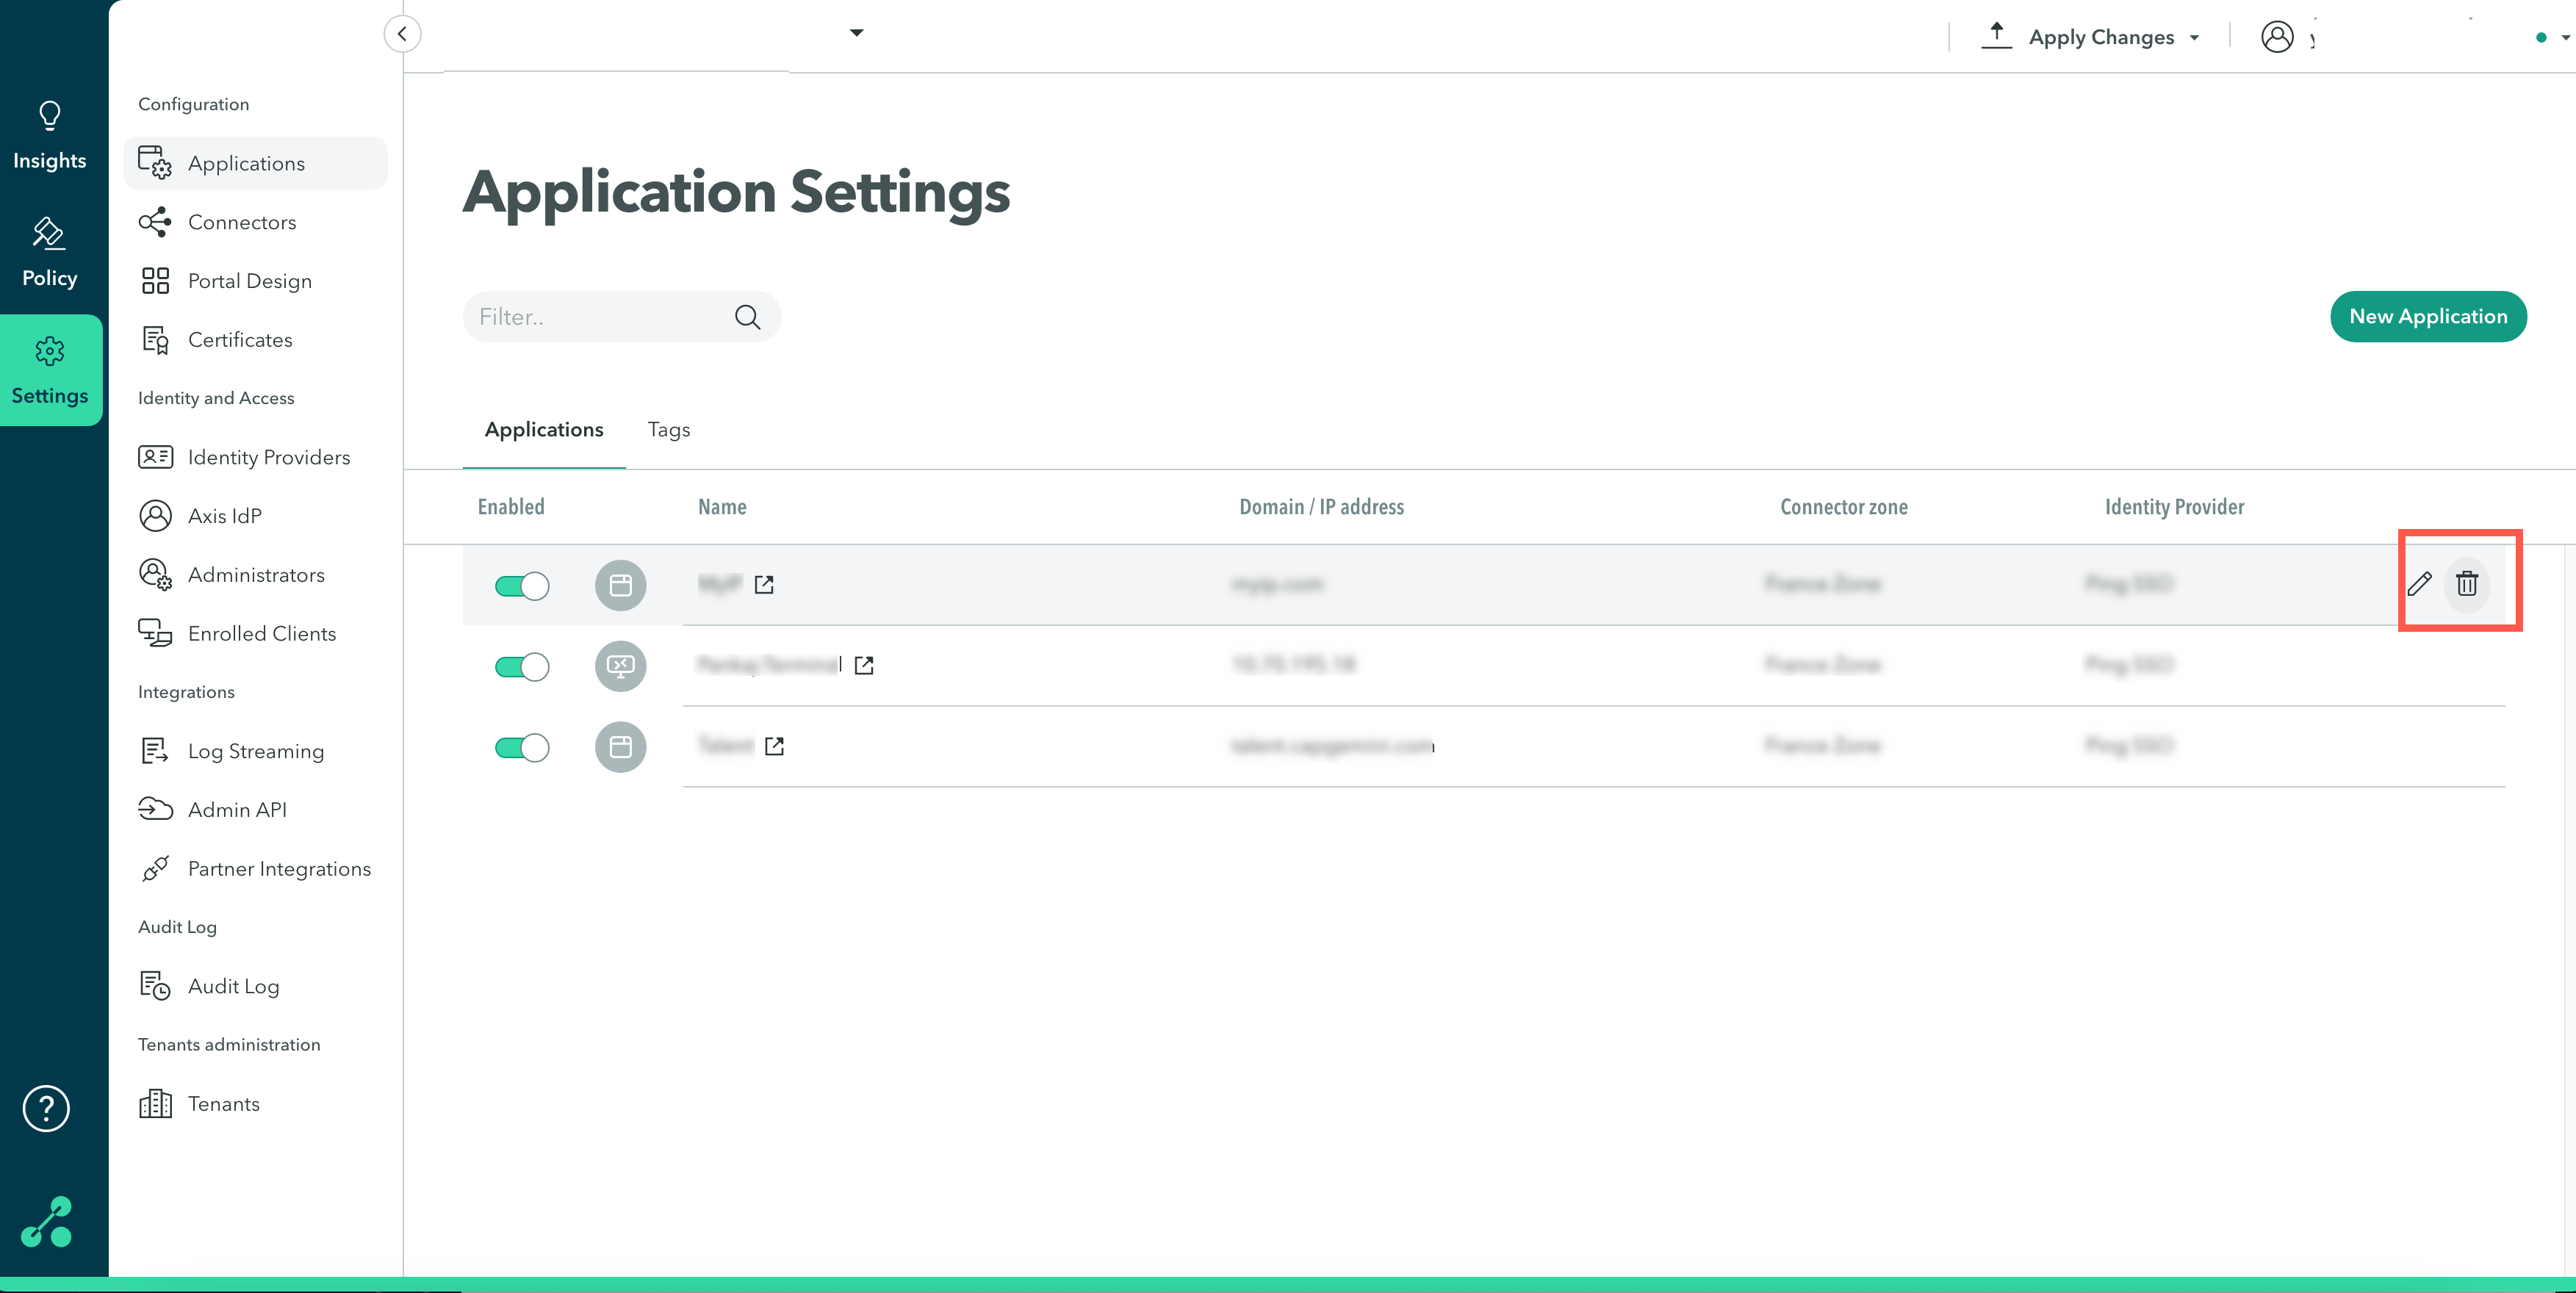This screenshot has width=2576, height=1293.
Task: Toggle the second application's enabled switch
Action: pos(521,667)
